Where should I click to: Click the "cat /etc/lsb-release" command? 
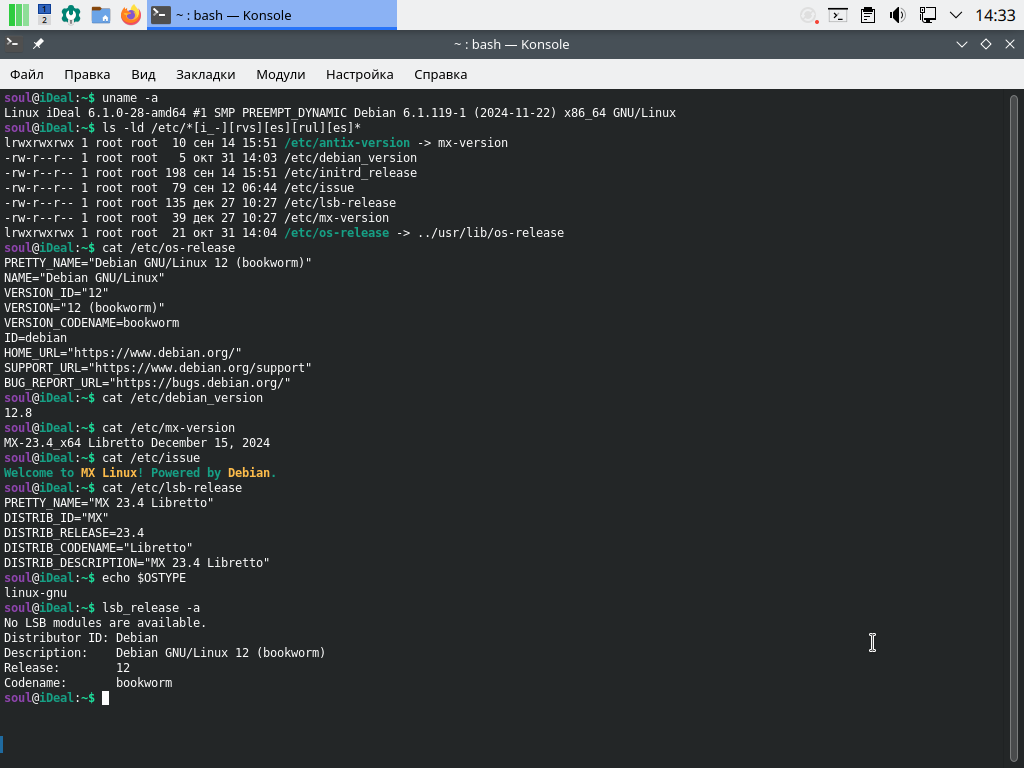point(172,488)
